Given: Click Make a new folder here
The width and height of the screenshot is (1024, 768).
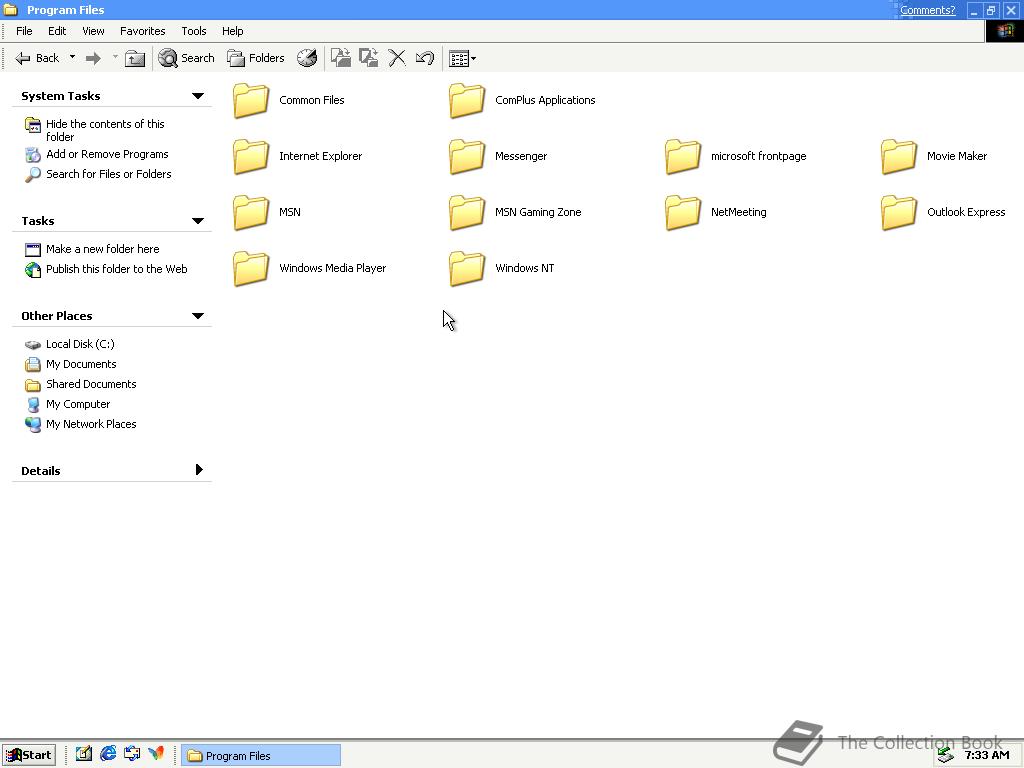Looking at the screenshot, I should pos(92,249).
